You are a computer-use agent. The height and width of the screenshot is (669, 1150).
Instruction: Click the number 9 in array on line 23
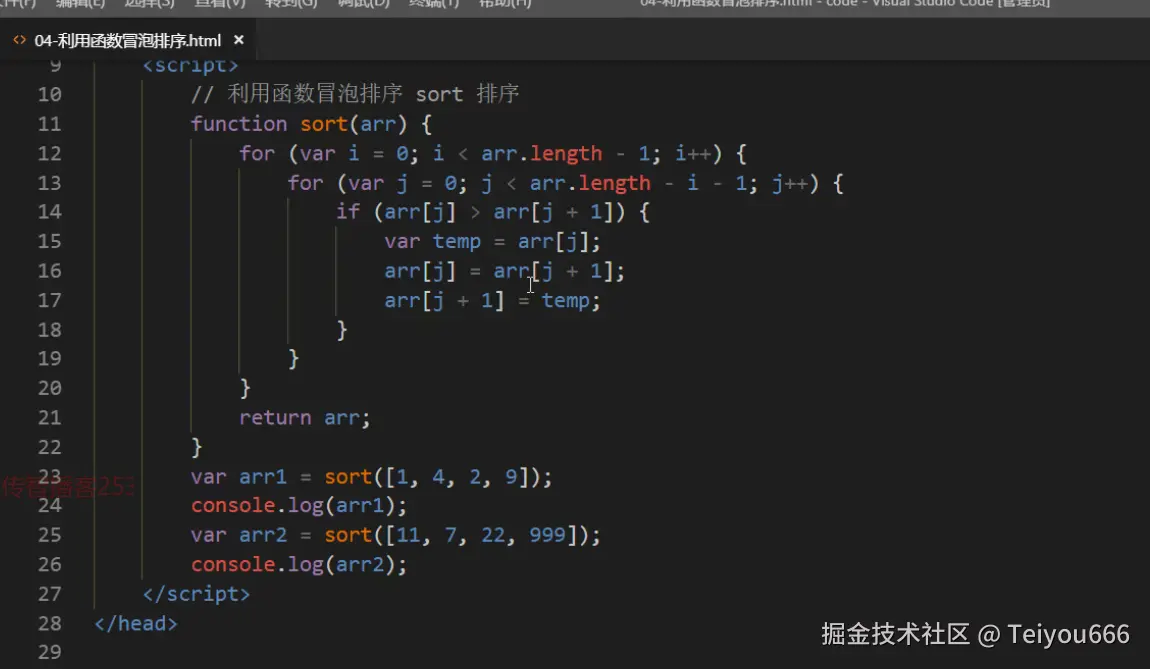(x=511, y=476)
